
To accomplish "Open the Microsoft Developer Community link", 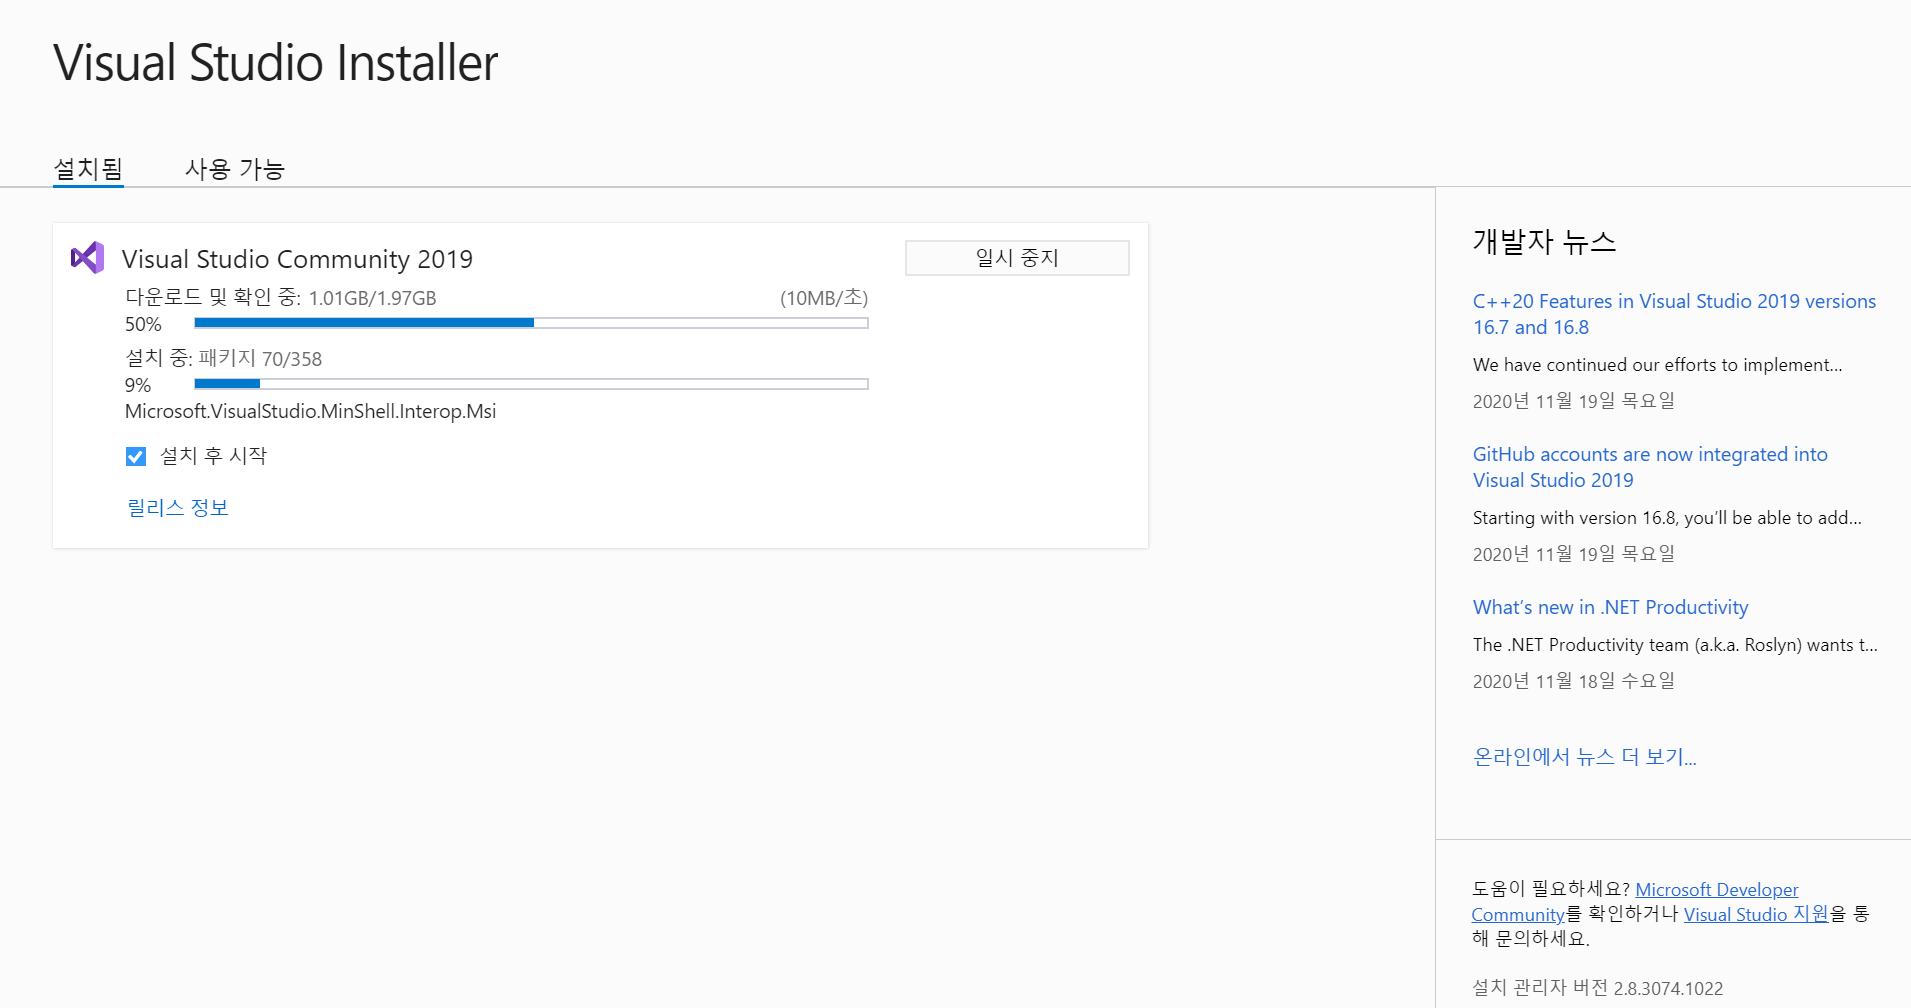I will (1716, 889).
